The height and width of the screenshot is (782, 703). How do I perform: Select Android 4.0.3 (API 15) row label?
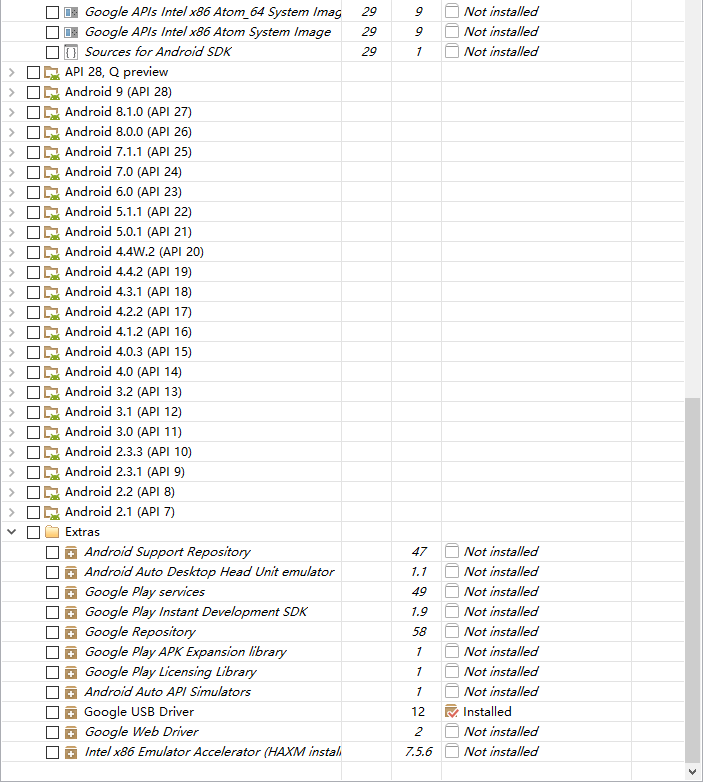pos(128,352)
